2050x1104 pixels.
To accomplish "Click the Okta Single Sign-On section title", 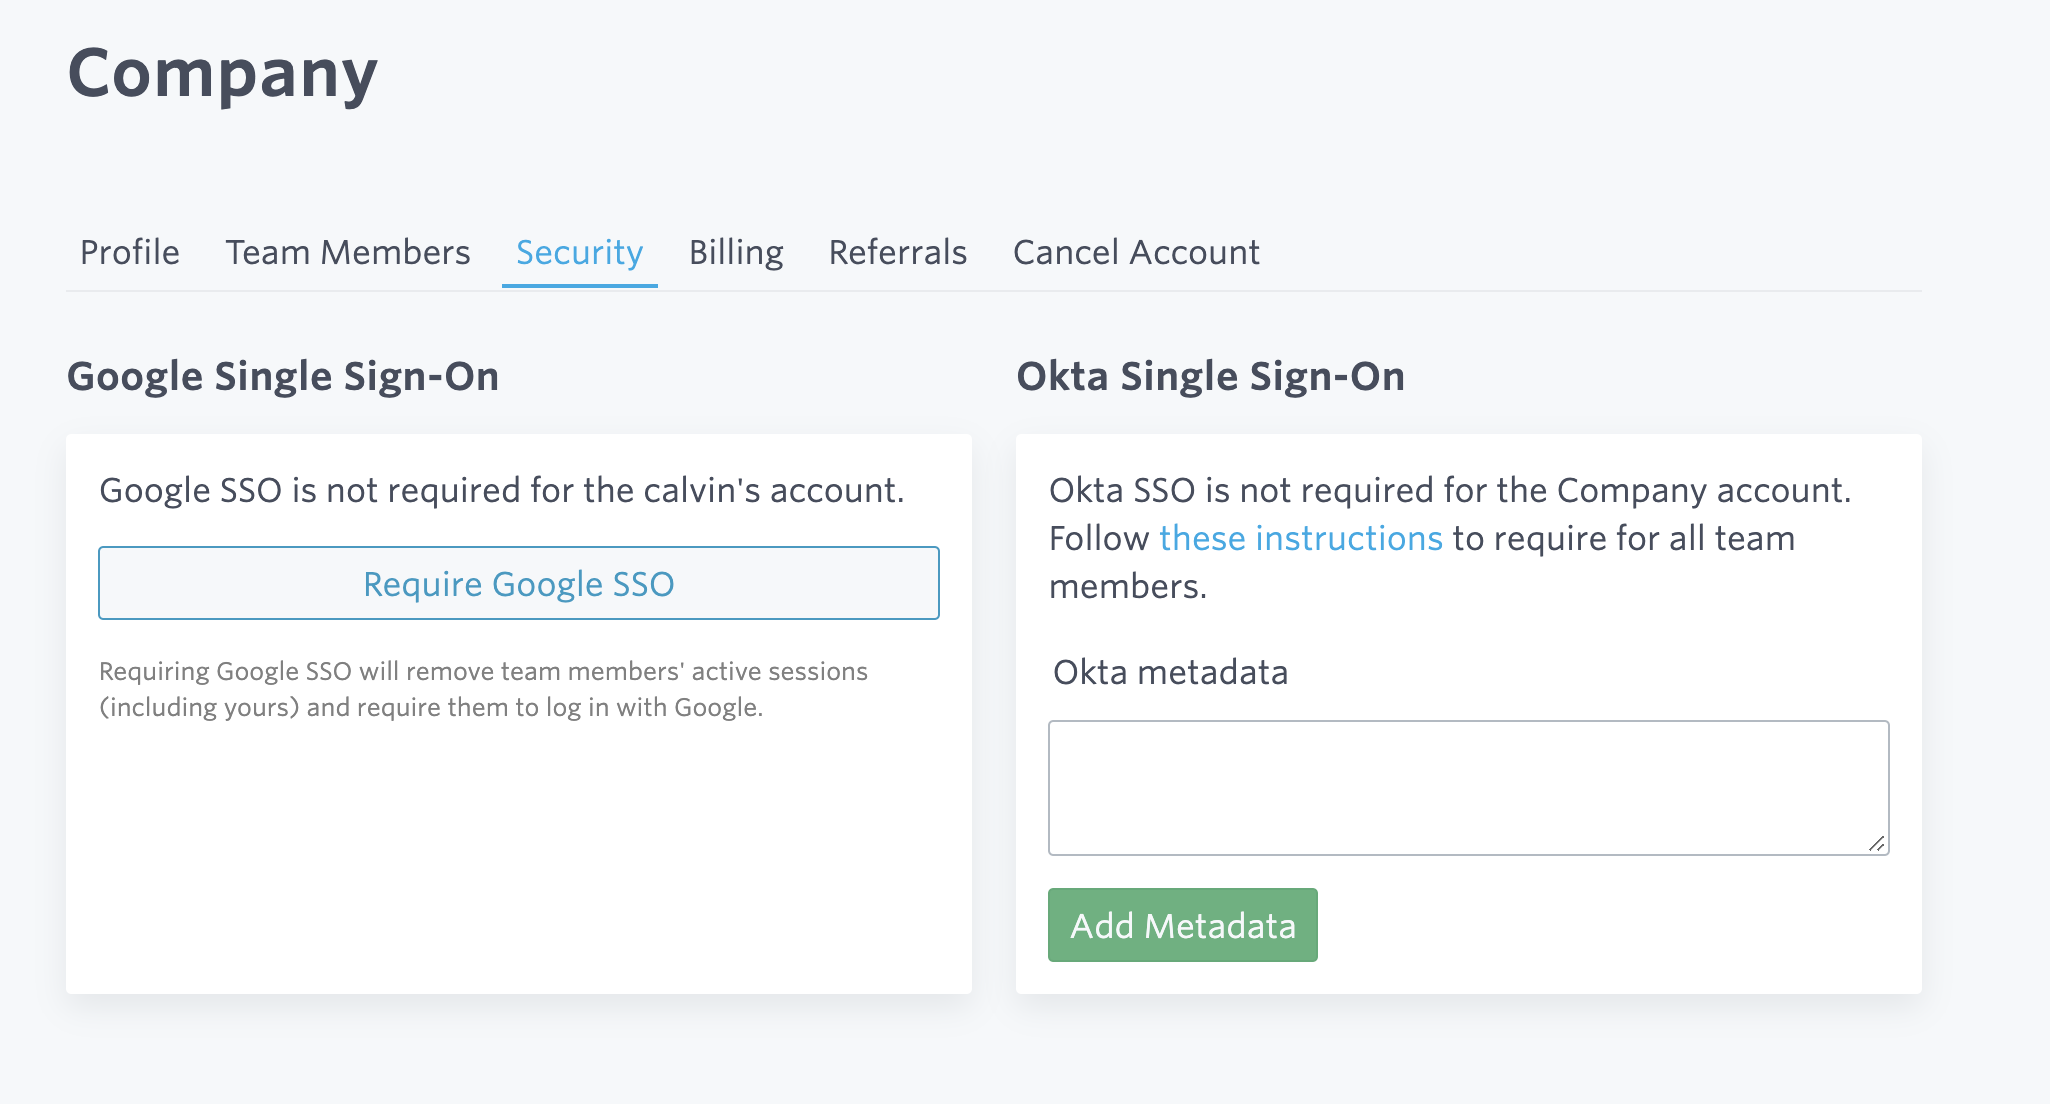I will click(x=1210, y=377).
